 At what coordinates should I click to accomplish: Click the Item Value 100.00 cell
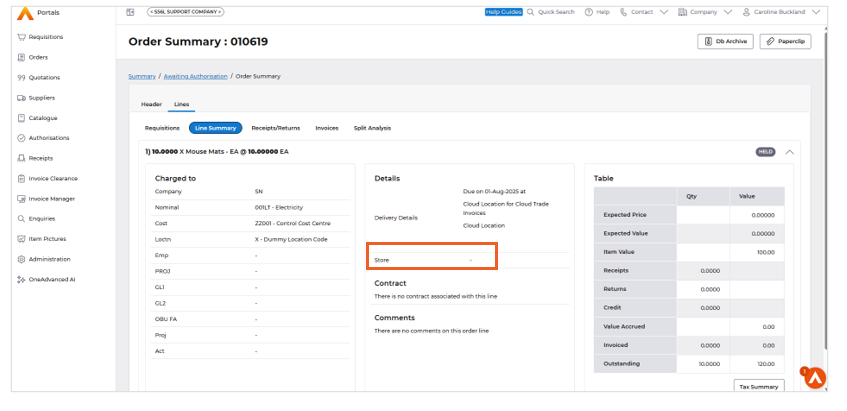tap(757, 252)
